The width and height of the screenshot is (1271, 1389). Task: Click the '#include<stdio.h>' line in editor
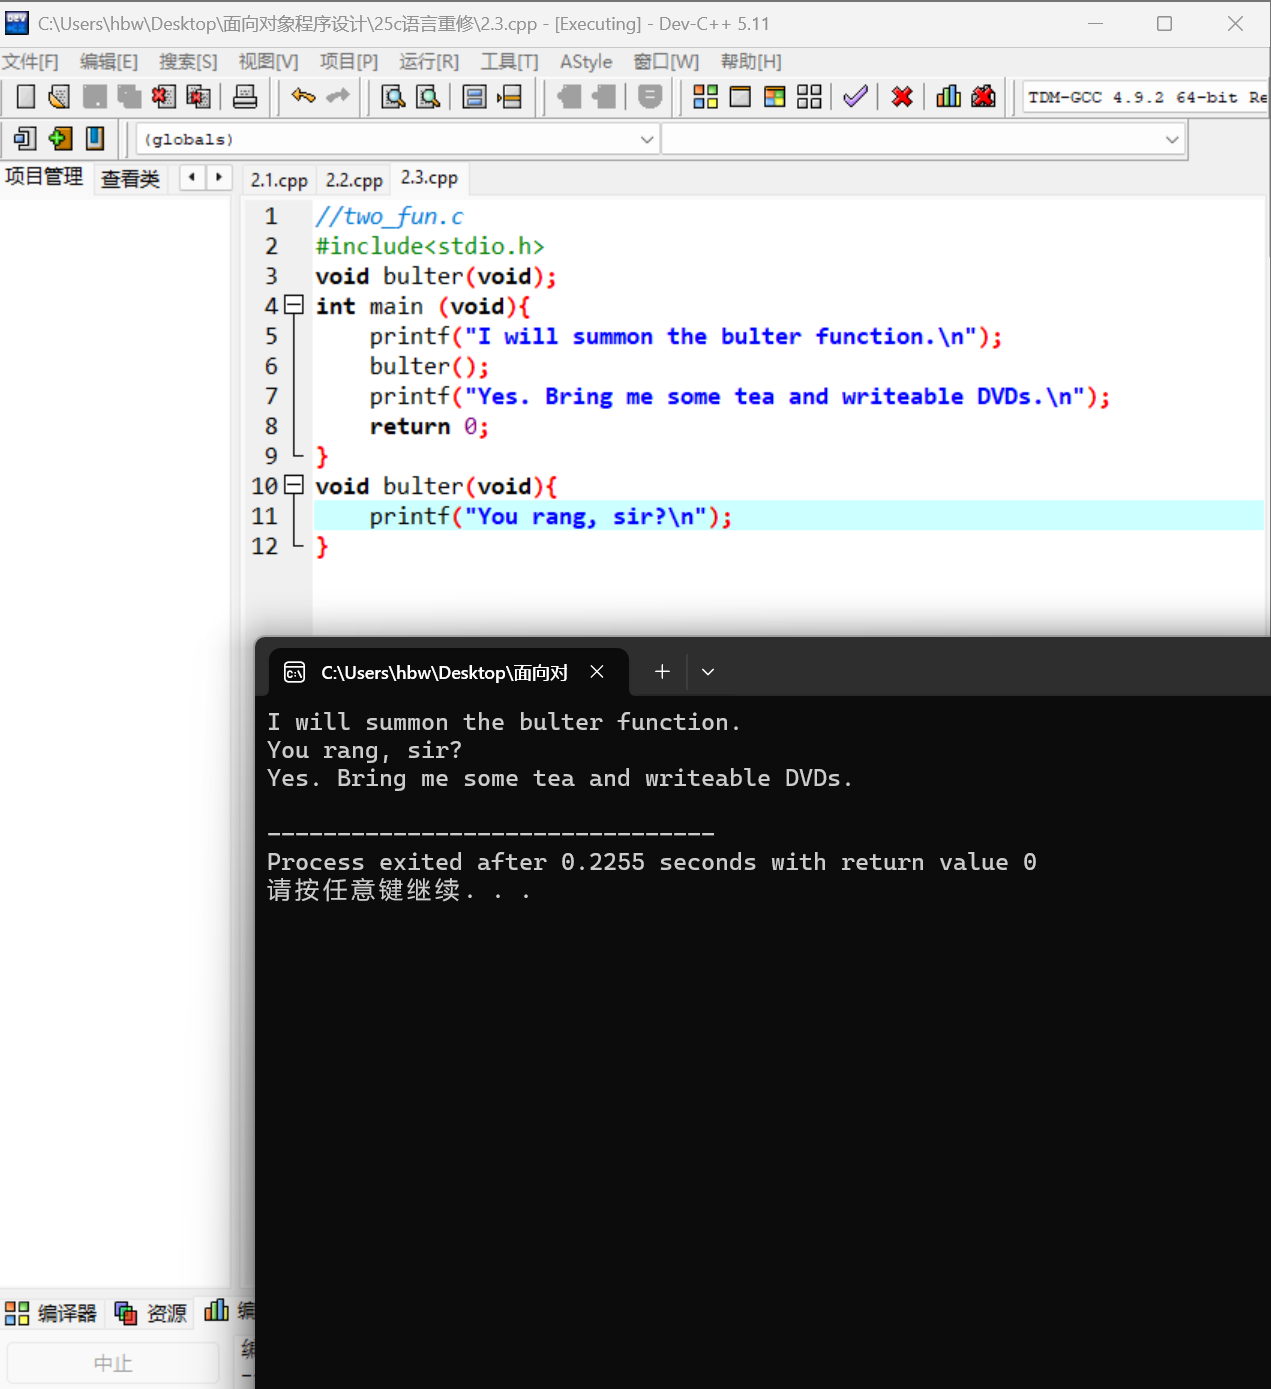pyautogui.click(x=430, y=246)
